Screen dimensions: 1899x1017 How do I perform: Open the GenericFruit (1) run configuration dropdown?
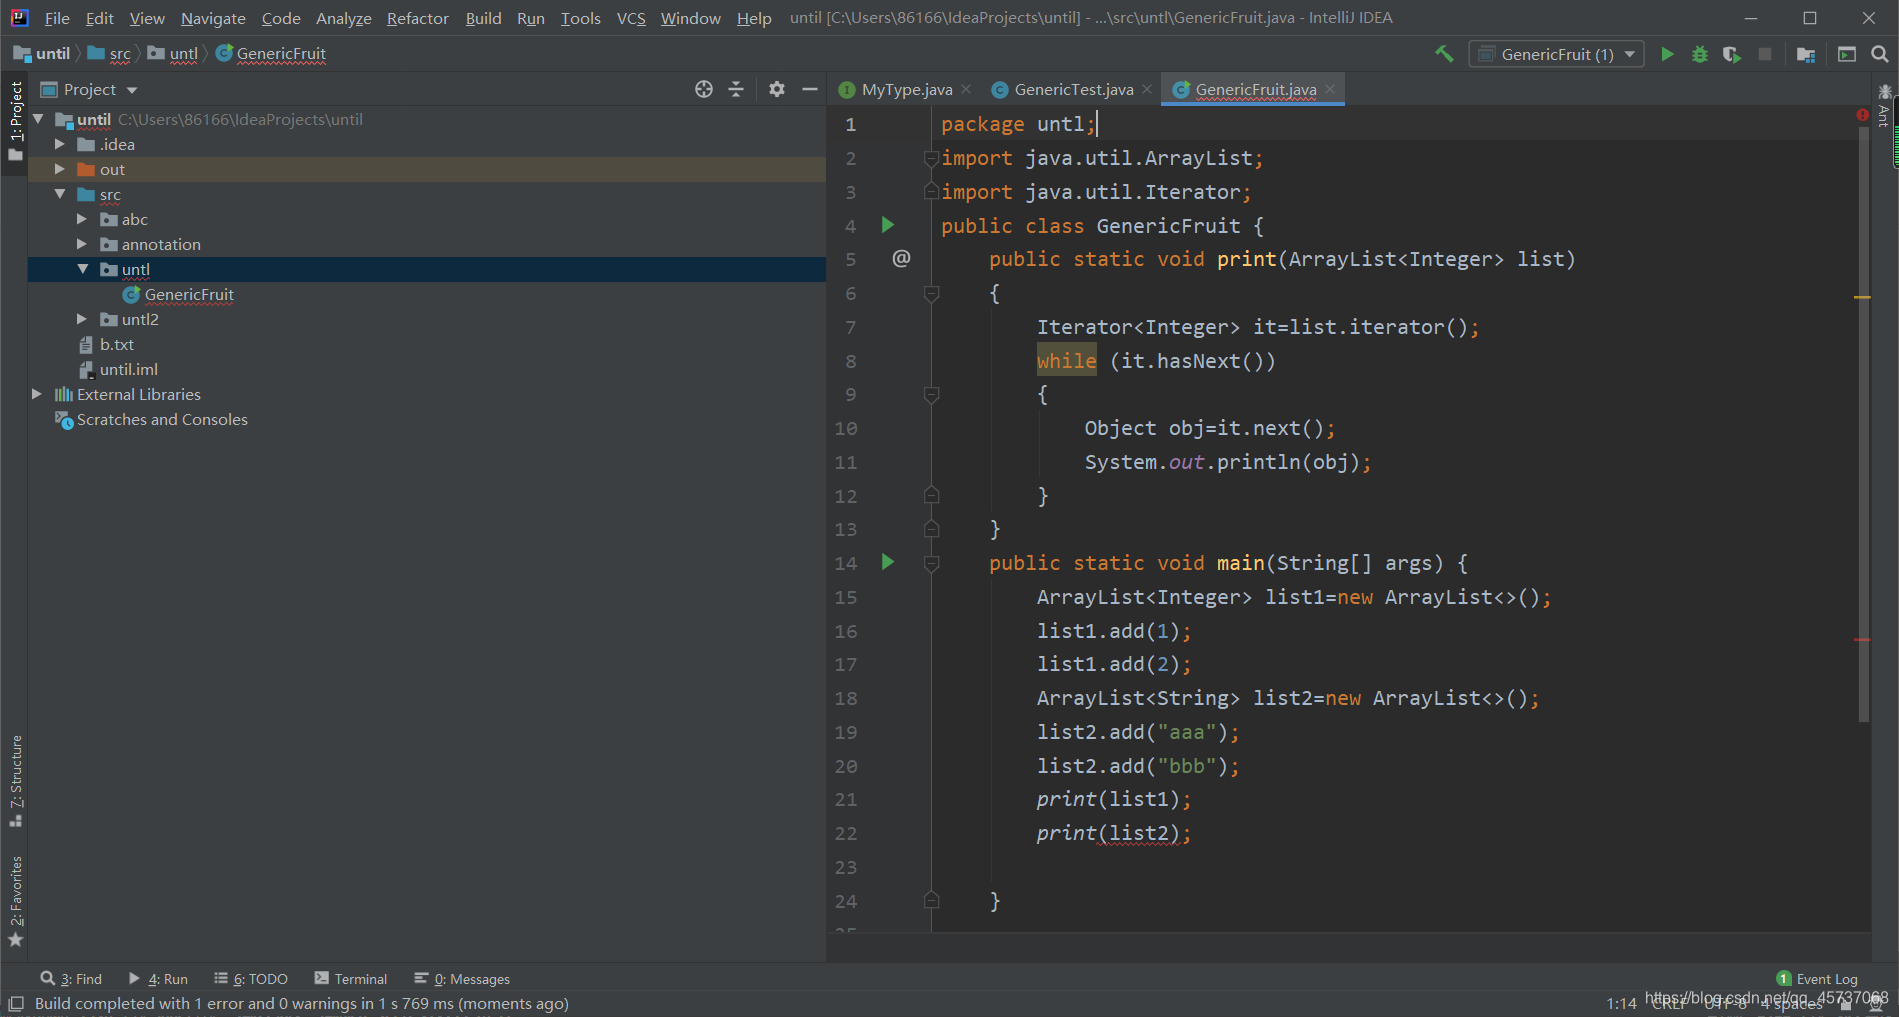coord(1556,54)
